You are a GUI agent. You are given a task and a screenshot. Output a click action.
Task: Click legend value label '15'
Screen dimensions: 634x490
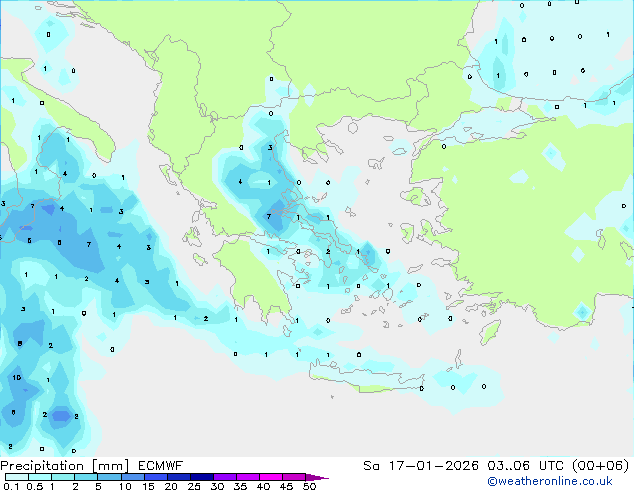point(148,486)
